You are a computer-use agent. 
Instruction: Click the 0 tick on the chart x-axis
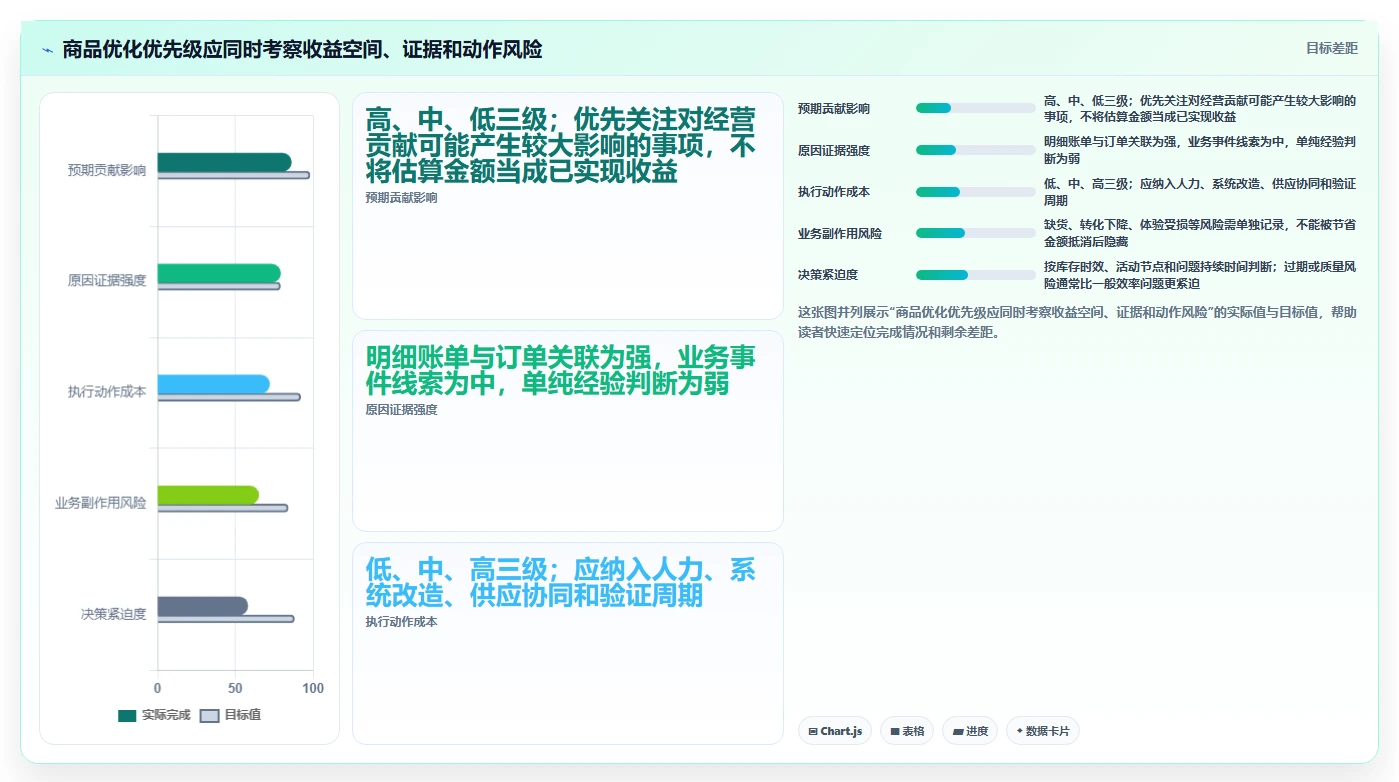click(x=157, y=688)
